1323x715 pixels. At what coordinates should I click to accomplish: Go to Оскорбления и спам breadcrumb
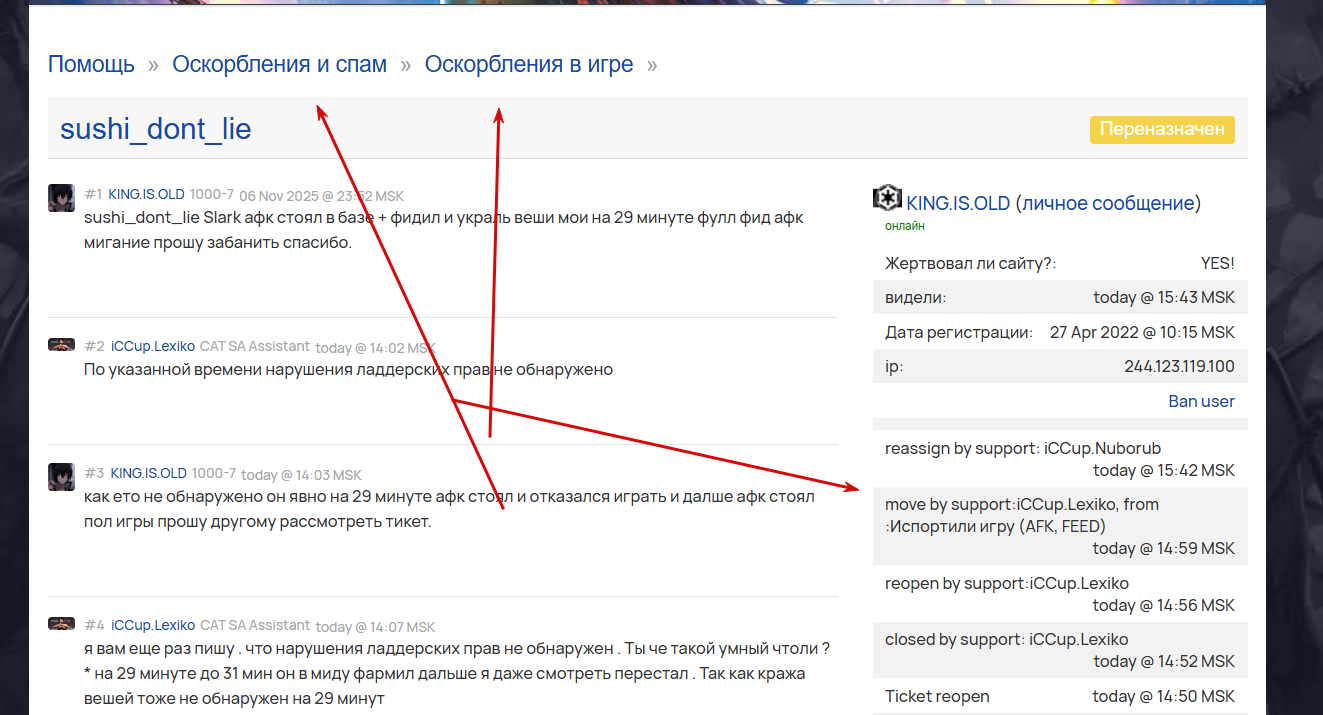(279, 64)
